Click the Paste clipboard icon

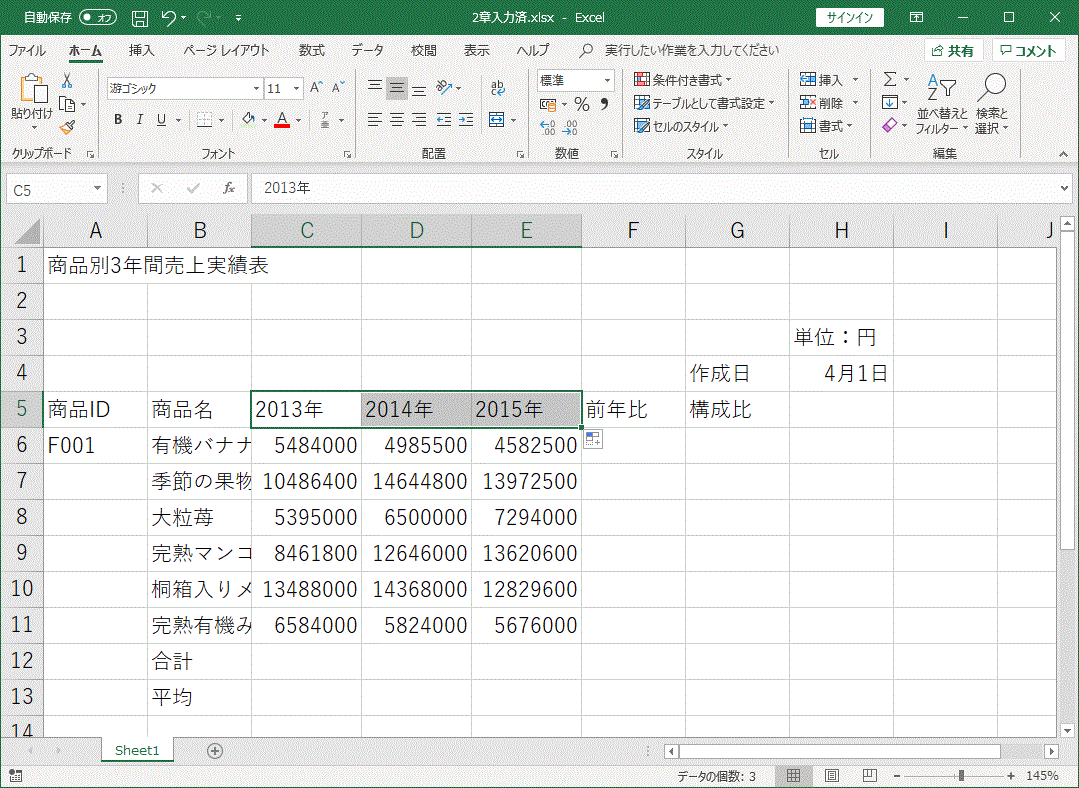pos(32,88)
